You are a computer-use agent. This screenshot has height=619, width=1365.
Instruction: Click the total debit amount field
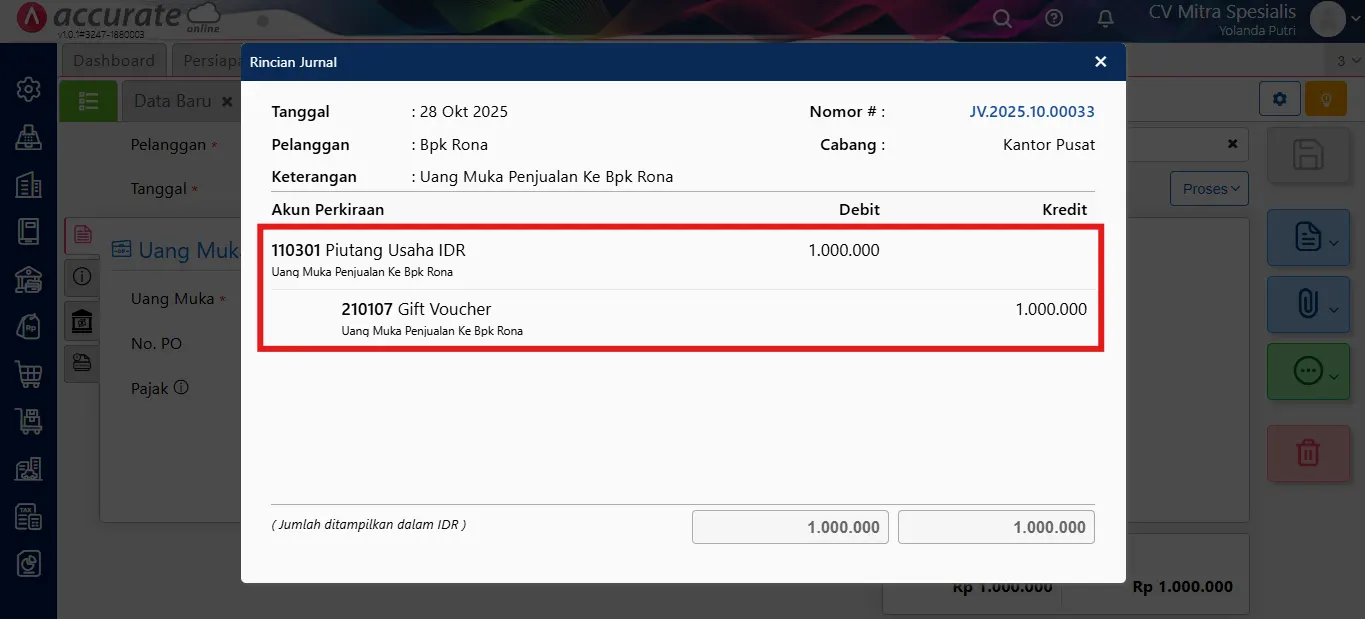pos(790,527)
